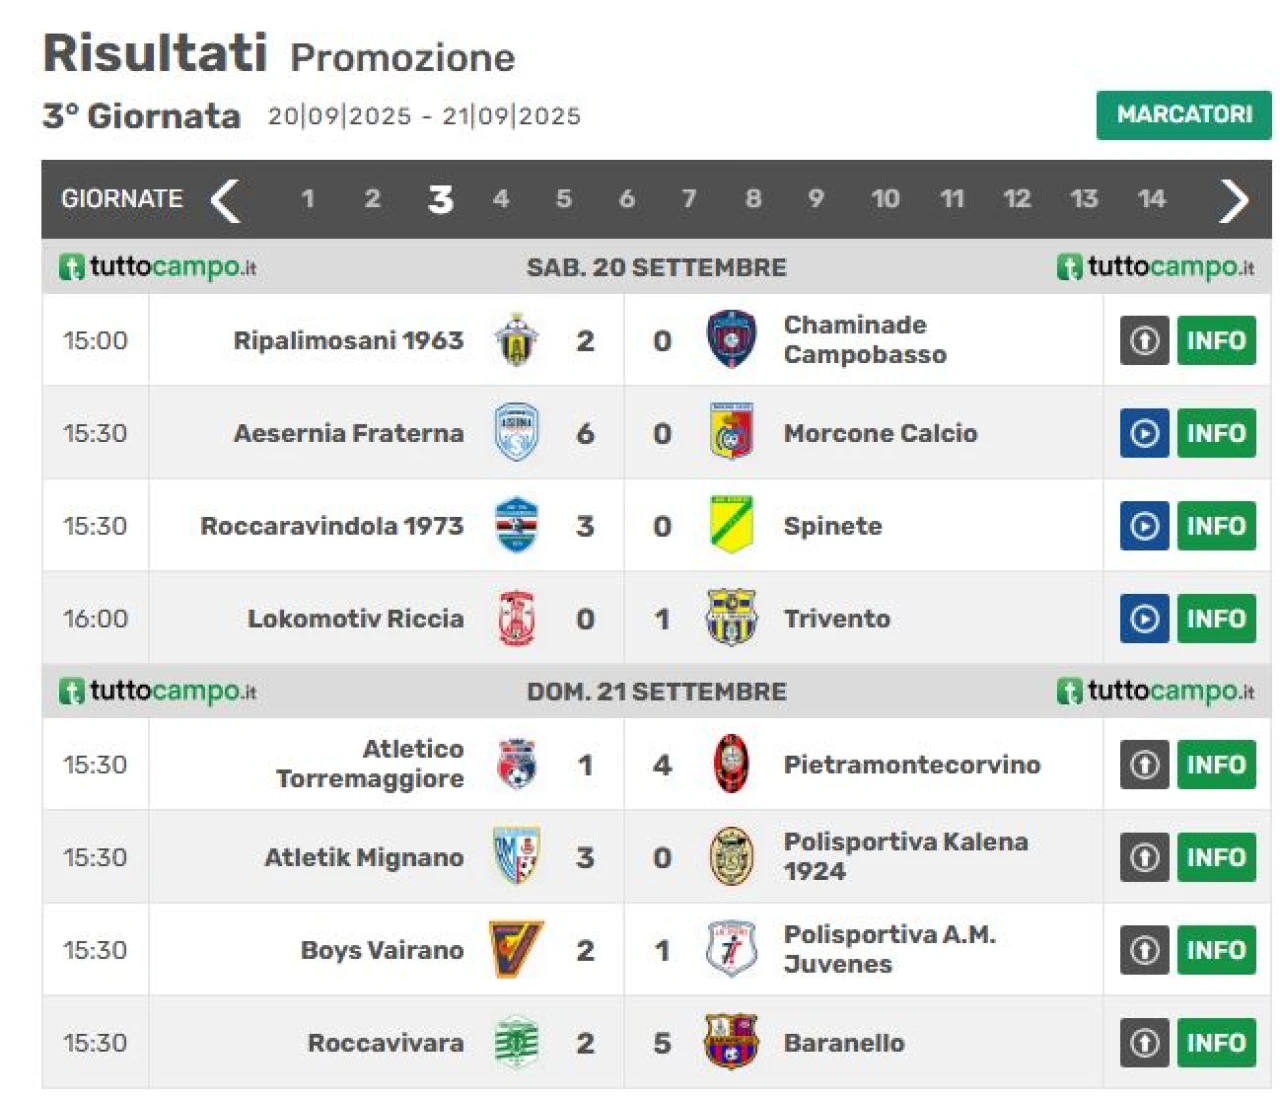The width and height of the screenshot is (1280, 1097).
Task: Go to previous giornate with left chevron
Action: [226, 200]
